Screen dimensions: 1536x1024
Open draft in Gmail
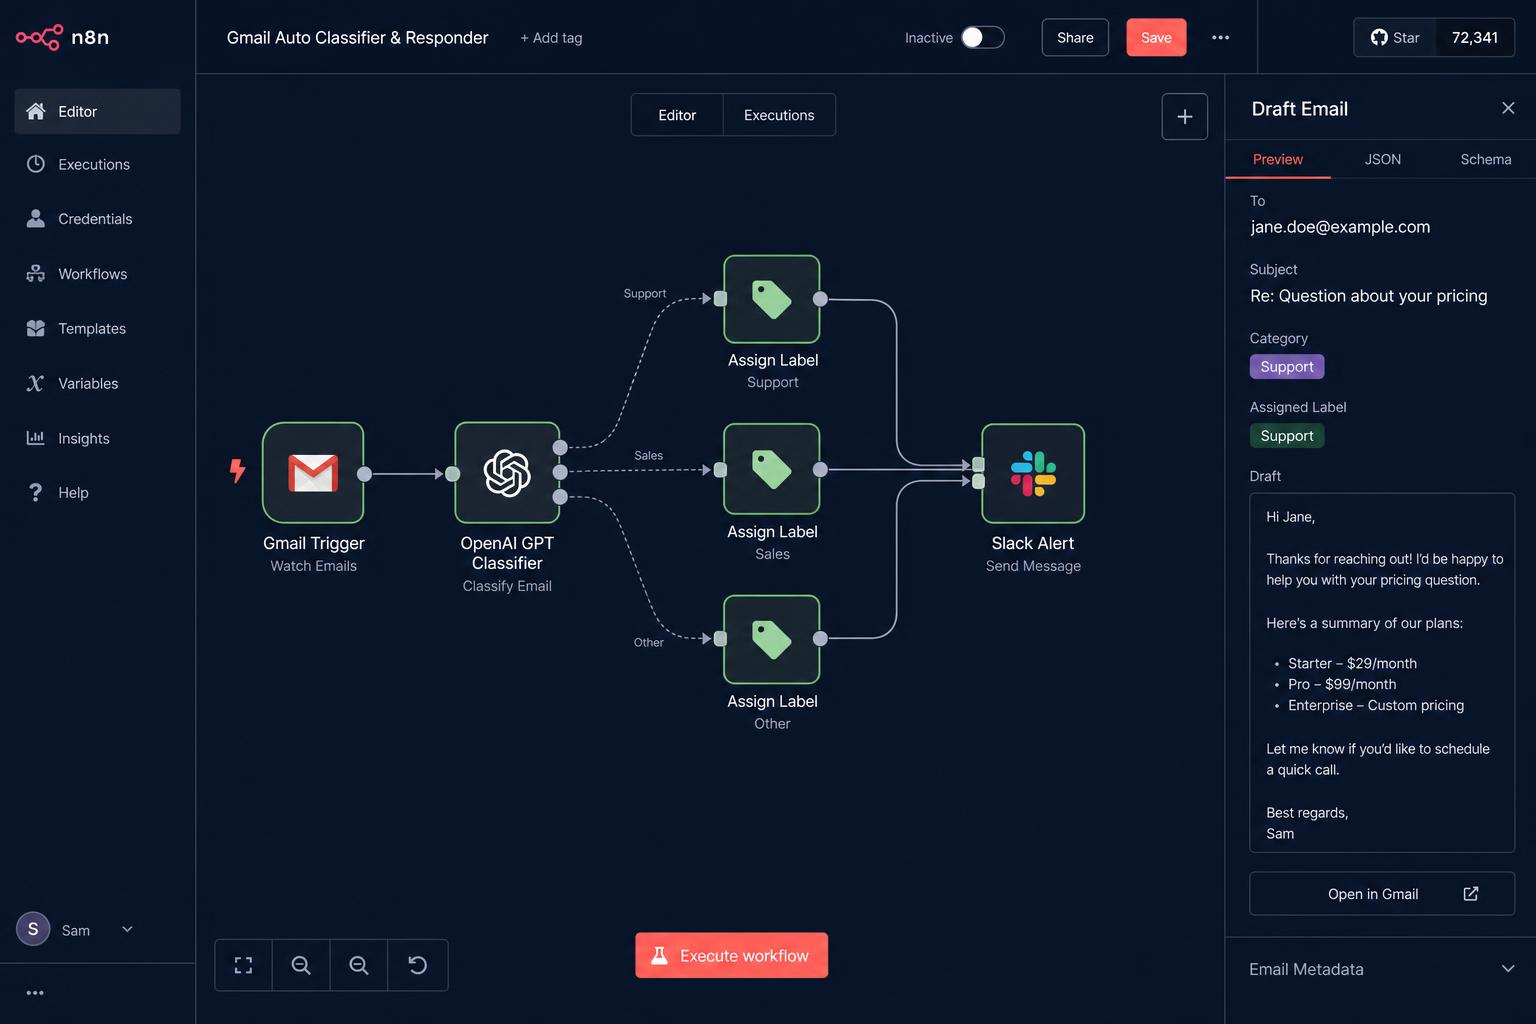pyautogui.click(x=1382, y=894)
